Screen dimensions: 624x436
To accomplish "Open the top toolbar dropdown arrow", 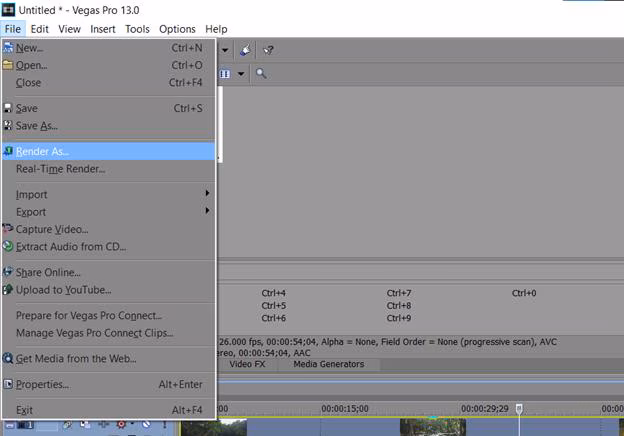I will [225, 50].
